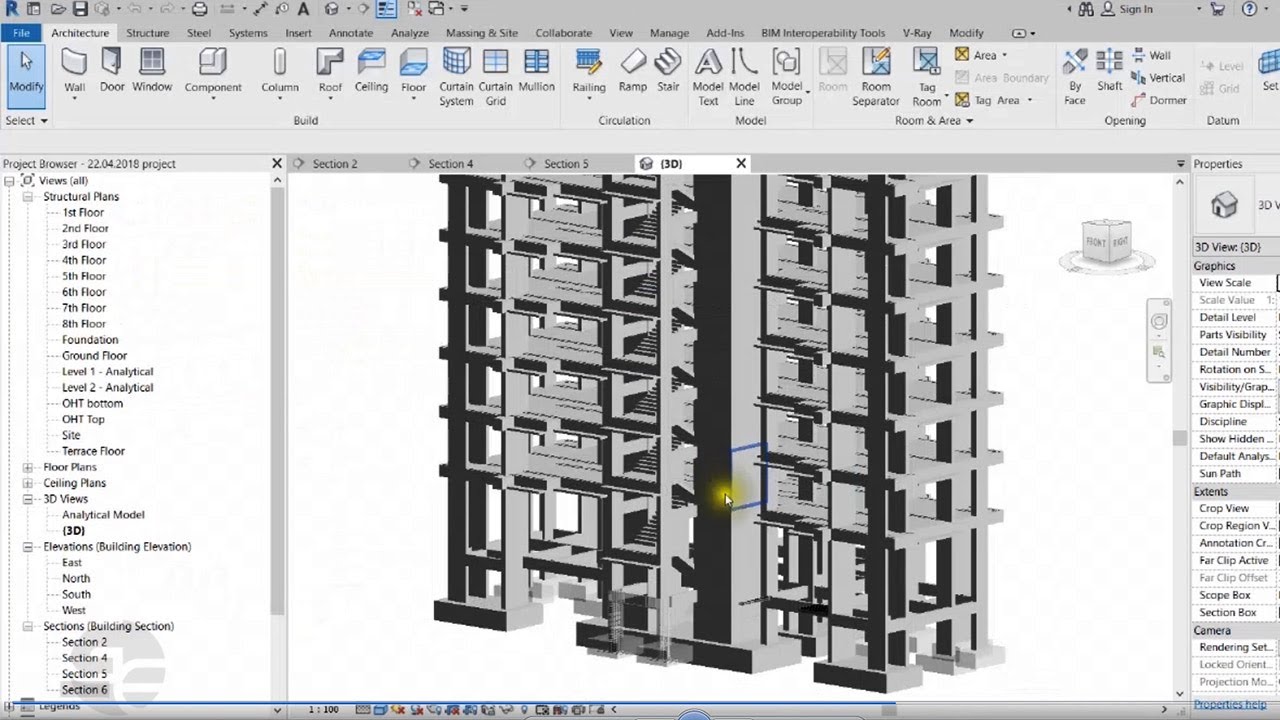Select the Stair tool
Image resolution: width=1280 pixels, height=720 pixels.
point(668,71)
